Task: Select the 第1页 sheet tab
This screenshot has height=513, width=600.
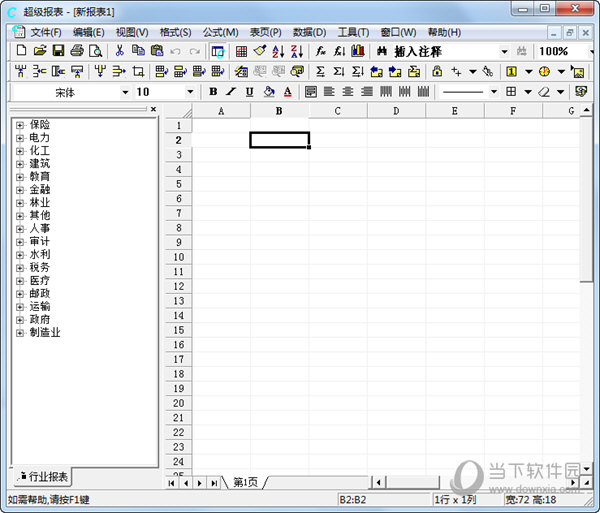Action: (x=245, y=482)
